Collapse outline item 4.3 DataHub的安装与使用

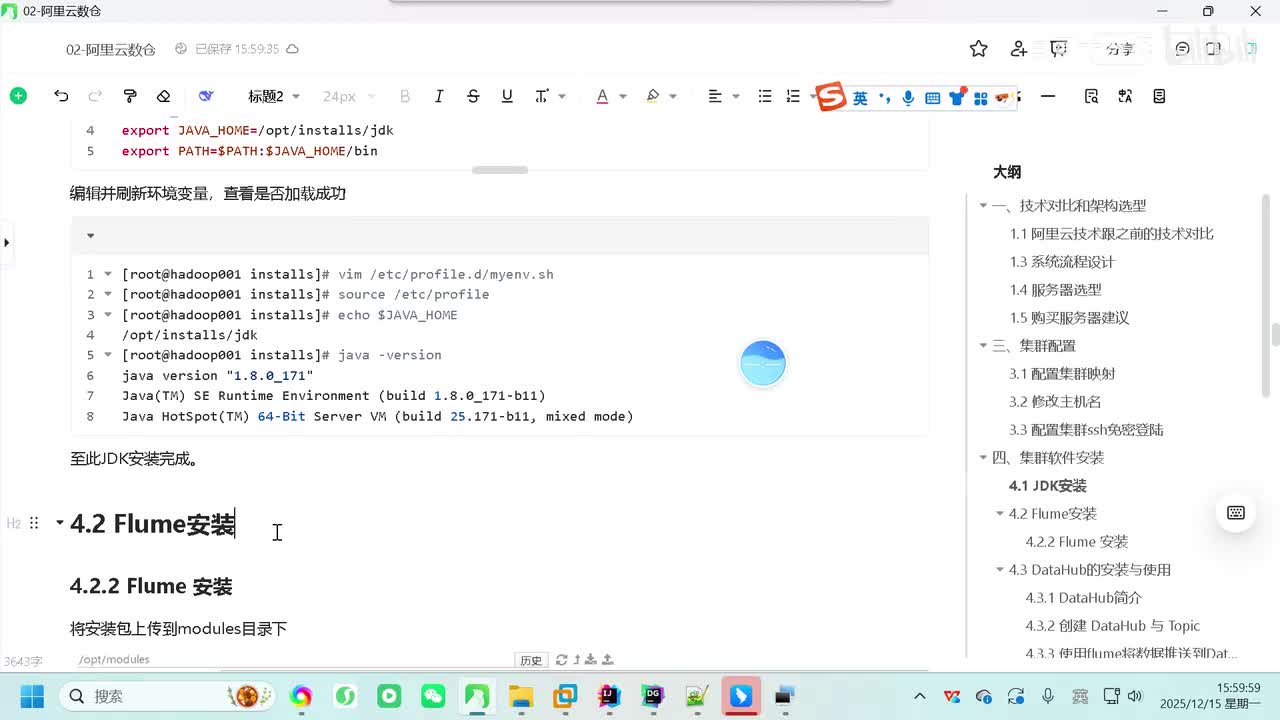[x=1000, y=570]
